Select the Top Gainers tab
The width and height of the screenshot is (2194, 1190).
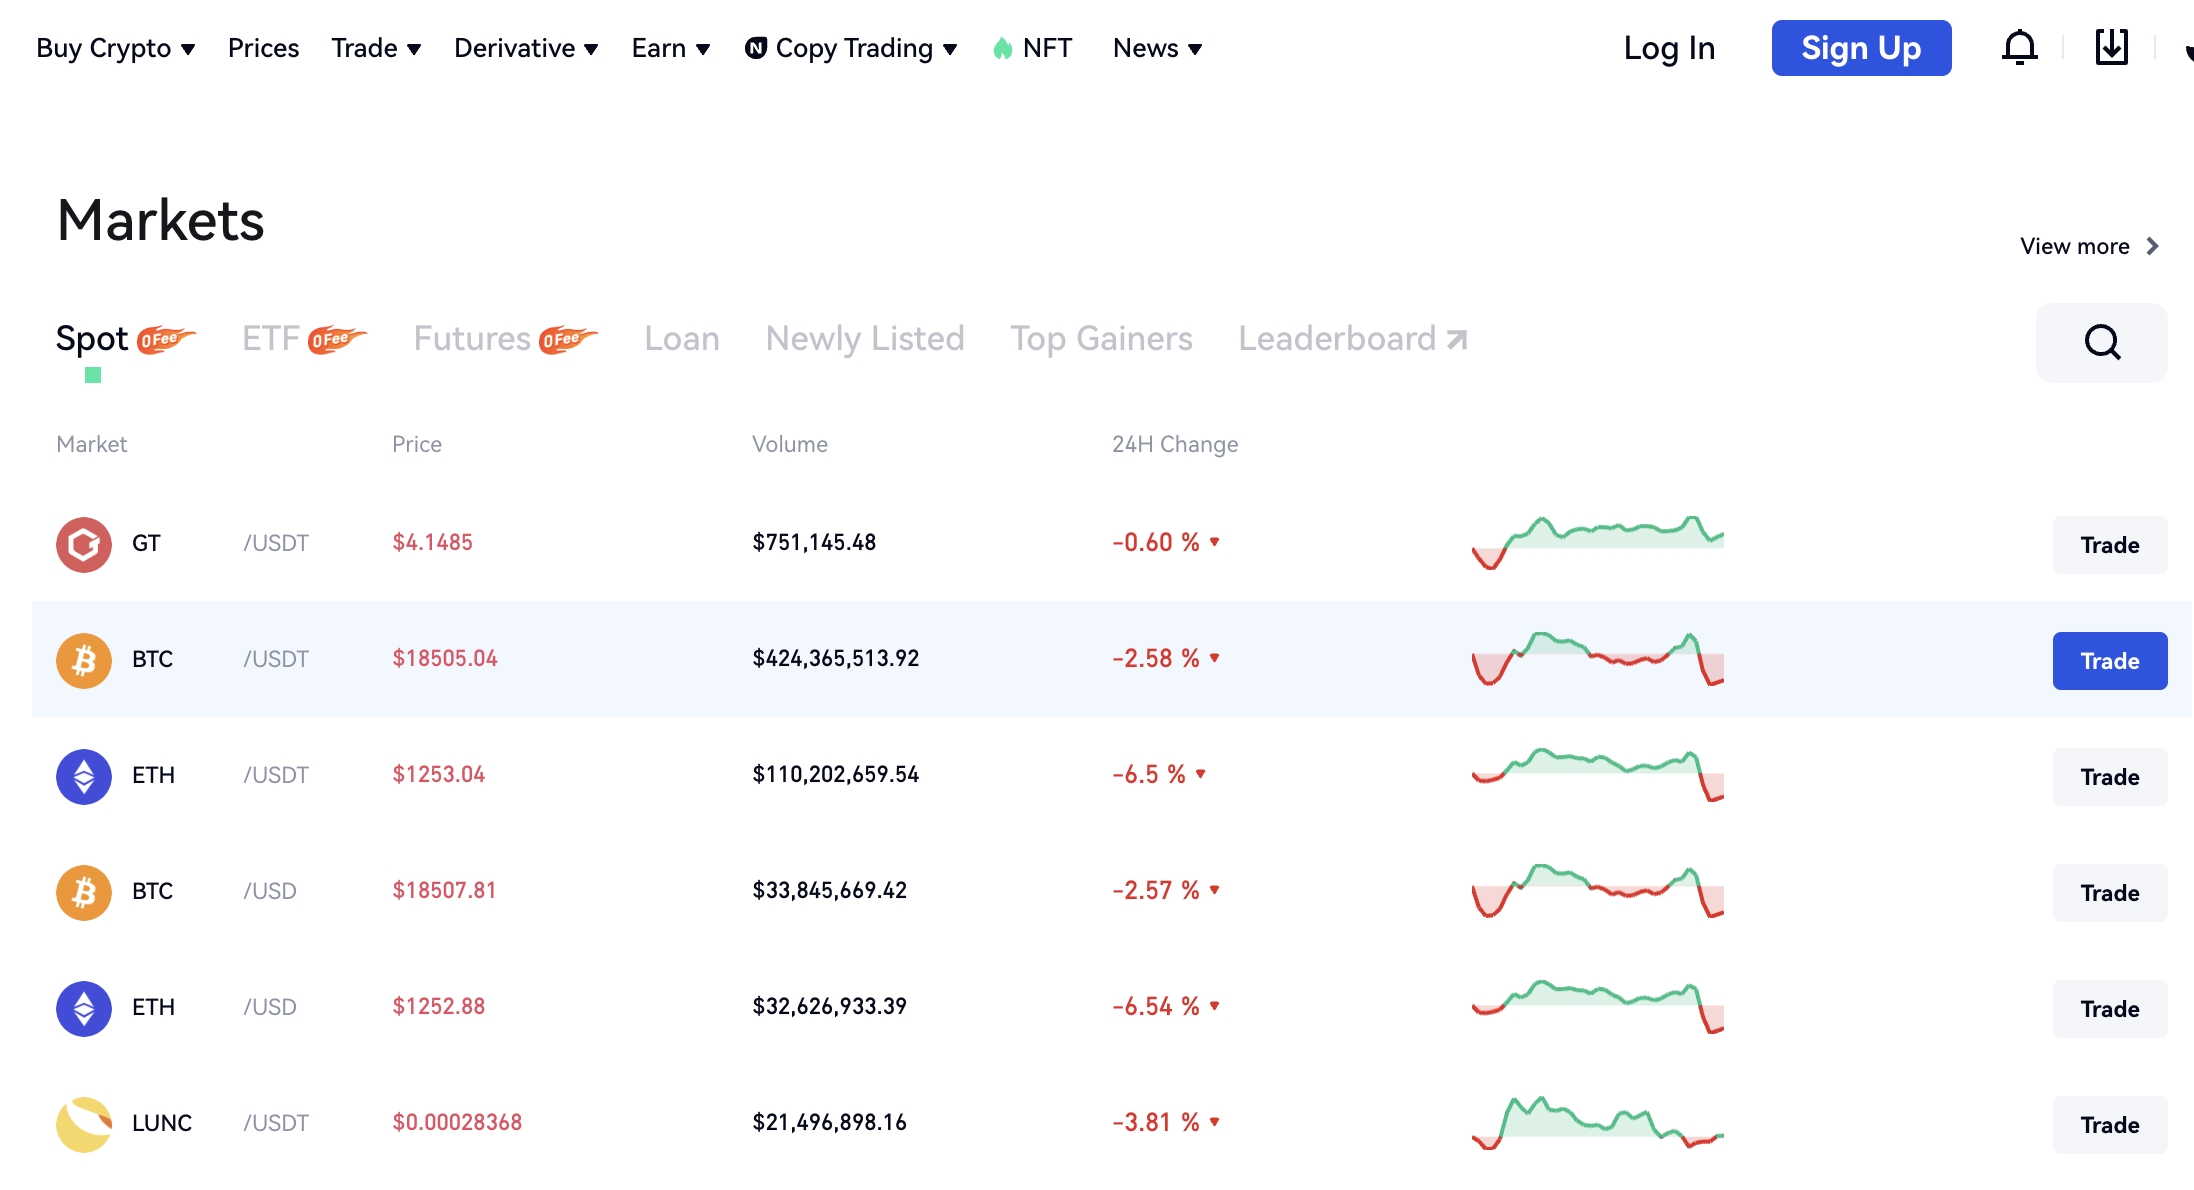[x=1100, y=339]
